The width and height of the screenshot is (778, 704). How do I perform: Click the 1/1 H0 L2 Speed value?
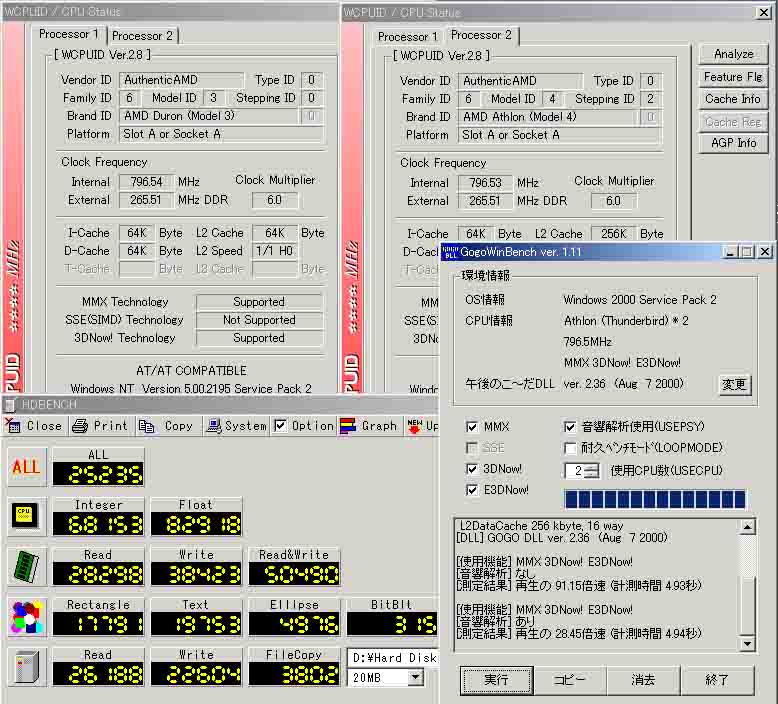(274, 251)
